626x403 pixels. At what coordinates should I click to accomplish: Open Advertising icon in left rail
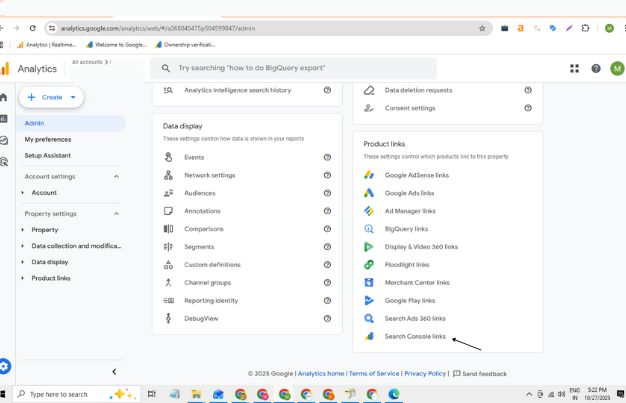click(4, 162)
